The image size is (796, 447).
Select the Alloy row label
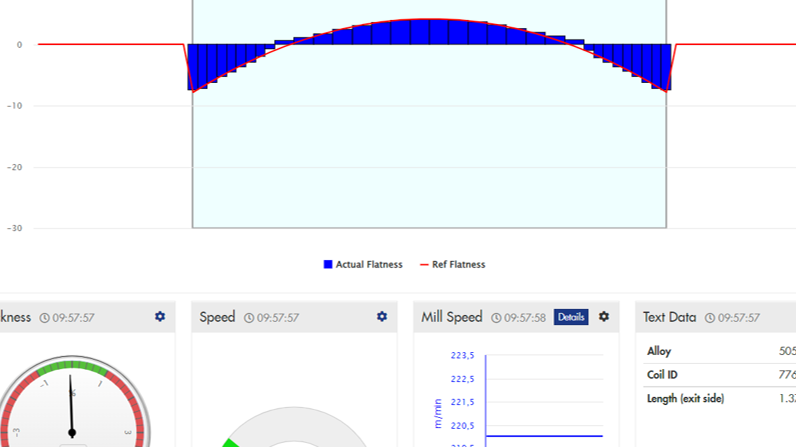(659, 351)
